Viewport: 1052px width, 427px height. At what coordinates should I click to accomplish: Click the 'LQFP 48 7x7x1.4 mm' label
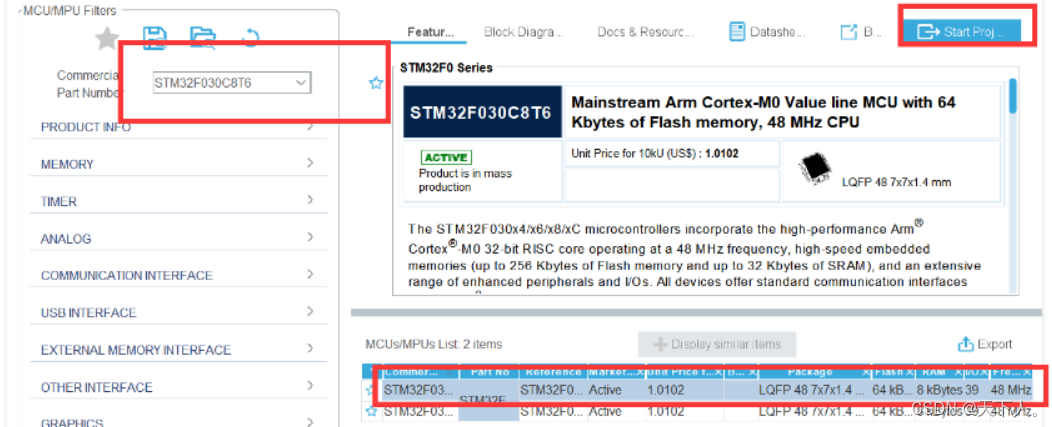(896, 182)
